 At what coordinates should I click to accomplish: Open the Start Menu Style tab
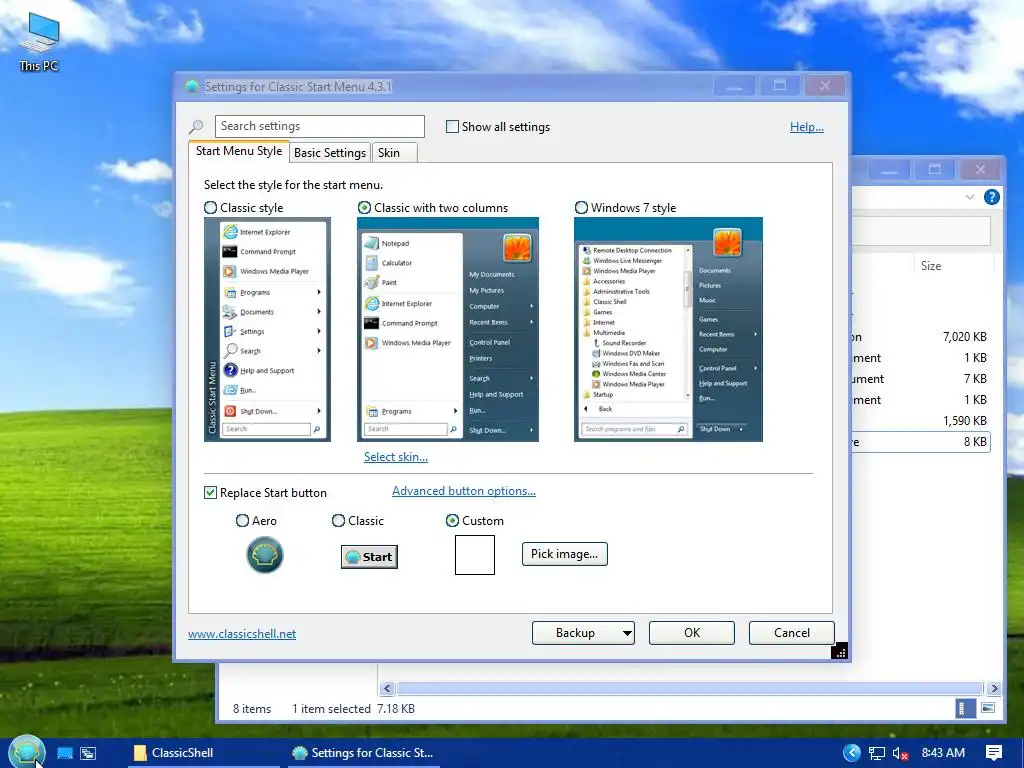point(238,151)
